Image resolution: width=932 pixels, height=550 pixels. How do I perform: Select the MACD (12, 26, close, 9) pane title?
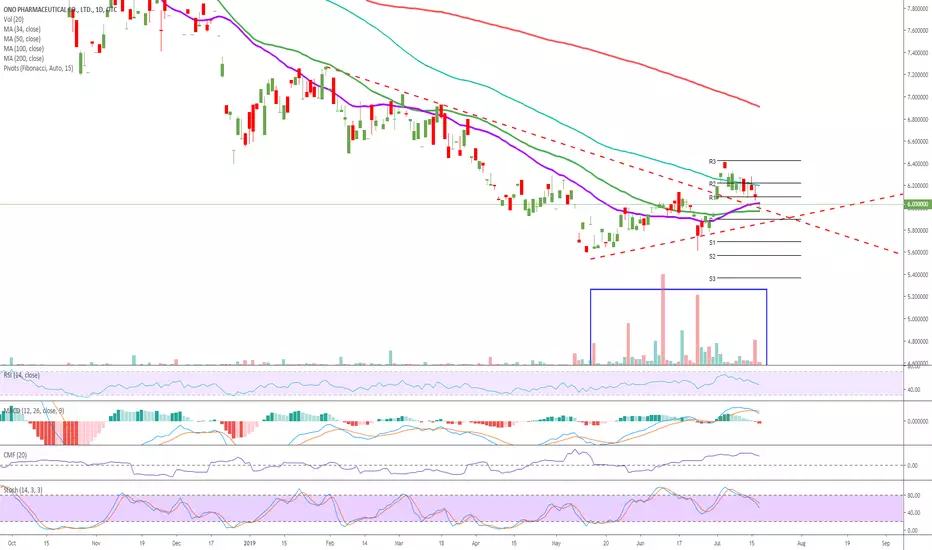(34, 411)
